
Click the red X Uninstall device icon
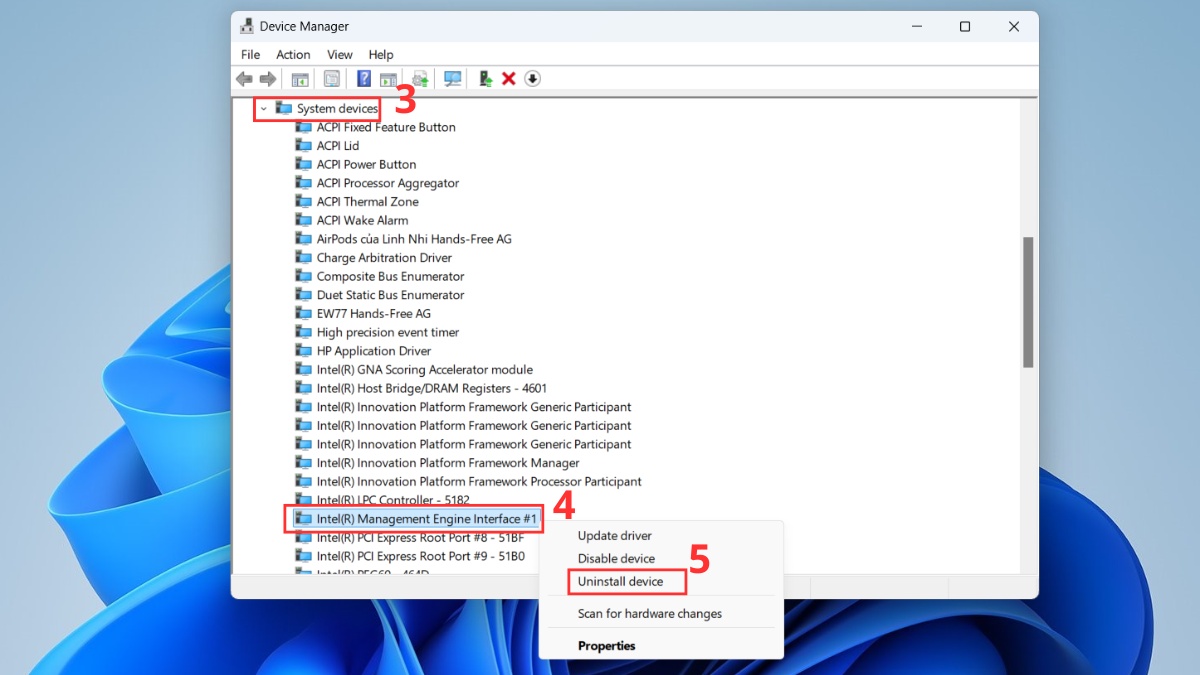[x=509, y=79]
